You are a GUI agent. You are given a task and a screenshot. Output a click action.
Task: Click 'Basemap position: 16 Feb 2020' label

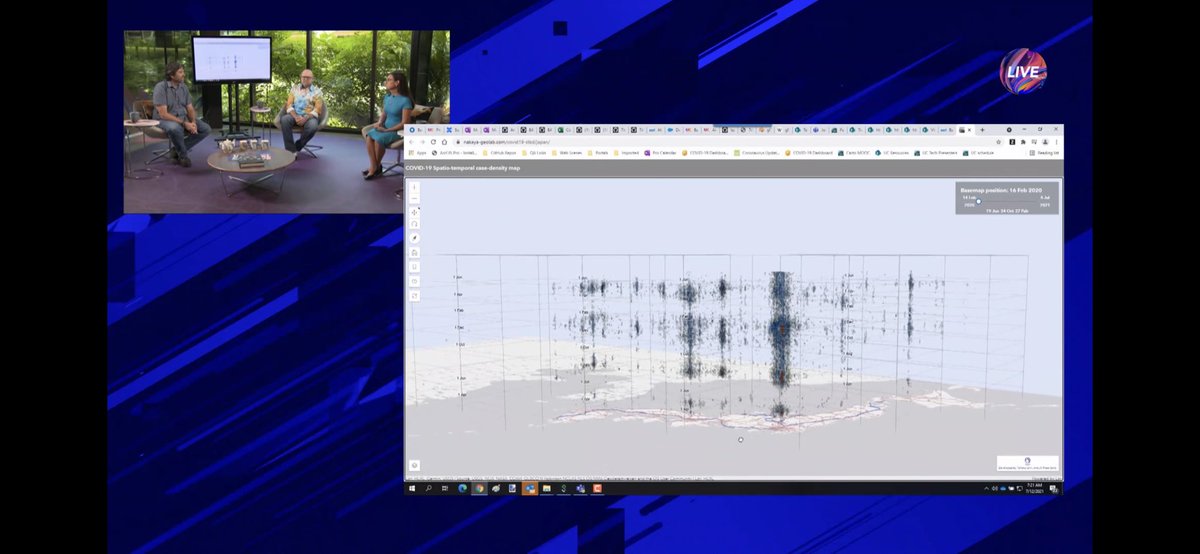(x=1001, y=190)
